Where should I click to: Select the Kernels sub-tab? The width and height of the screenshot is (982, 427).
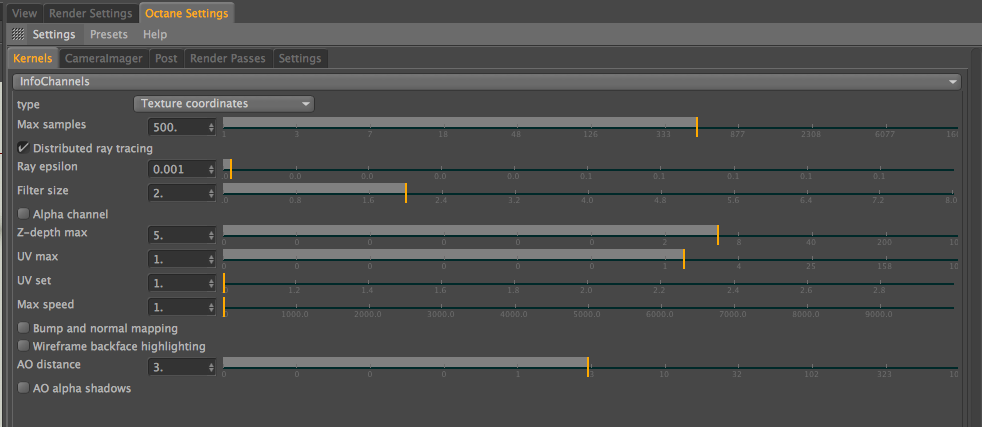pyautogui.click(x=33, y=58)
